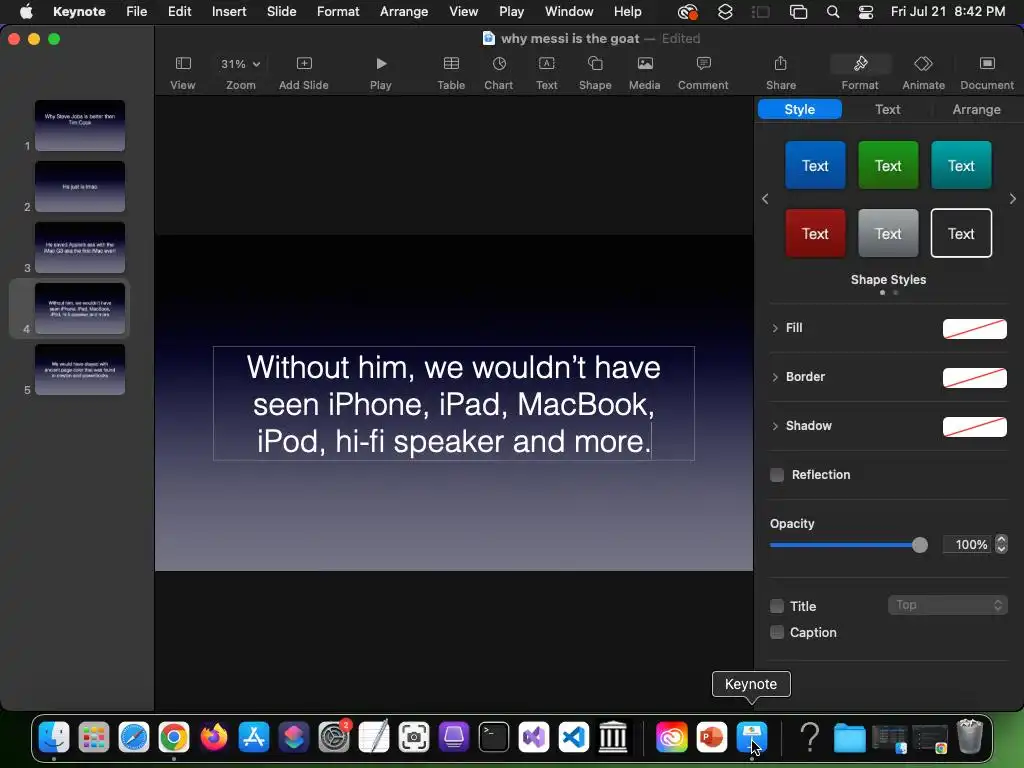The image size is (1024, 768).
Task: Go to next shape styles page
Action: coord(1012,199)
